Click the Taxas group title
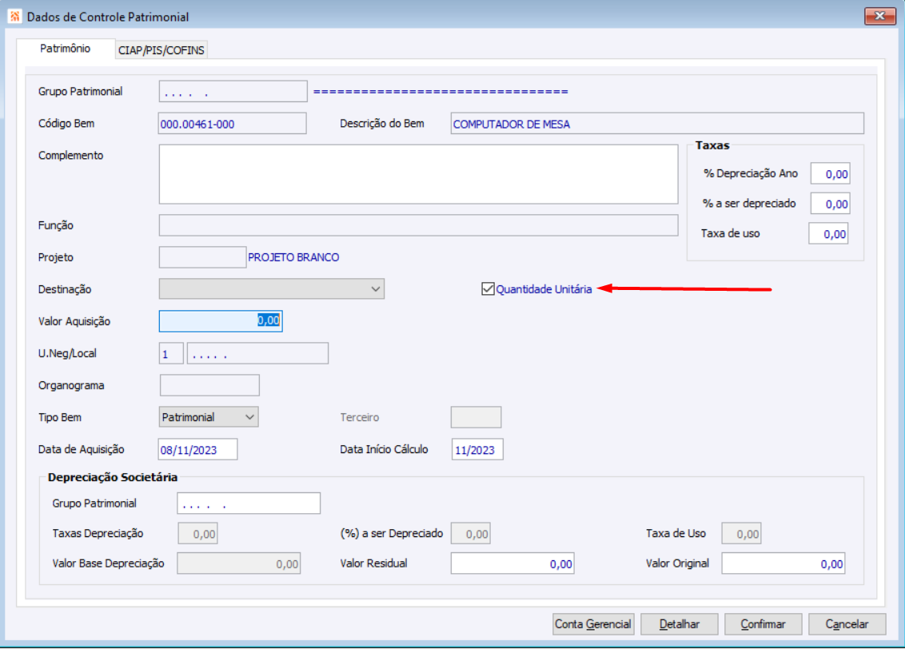 point(712,146)
